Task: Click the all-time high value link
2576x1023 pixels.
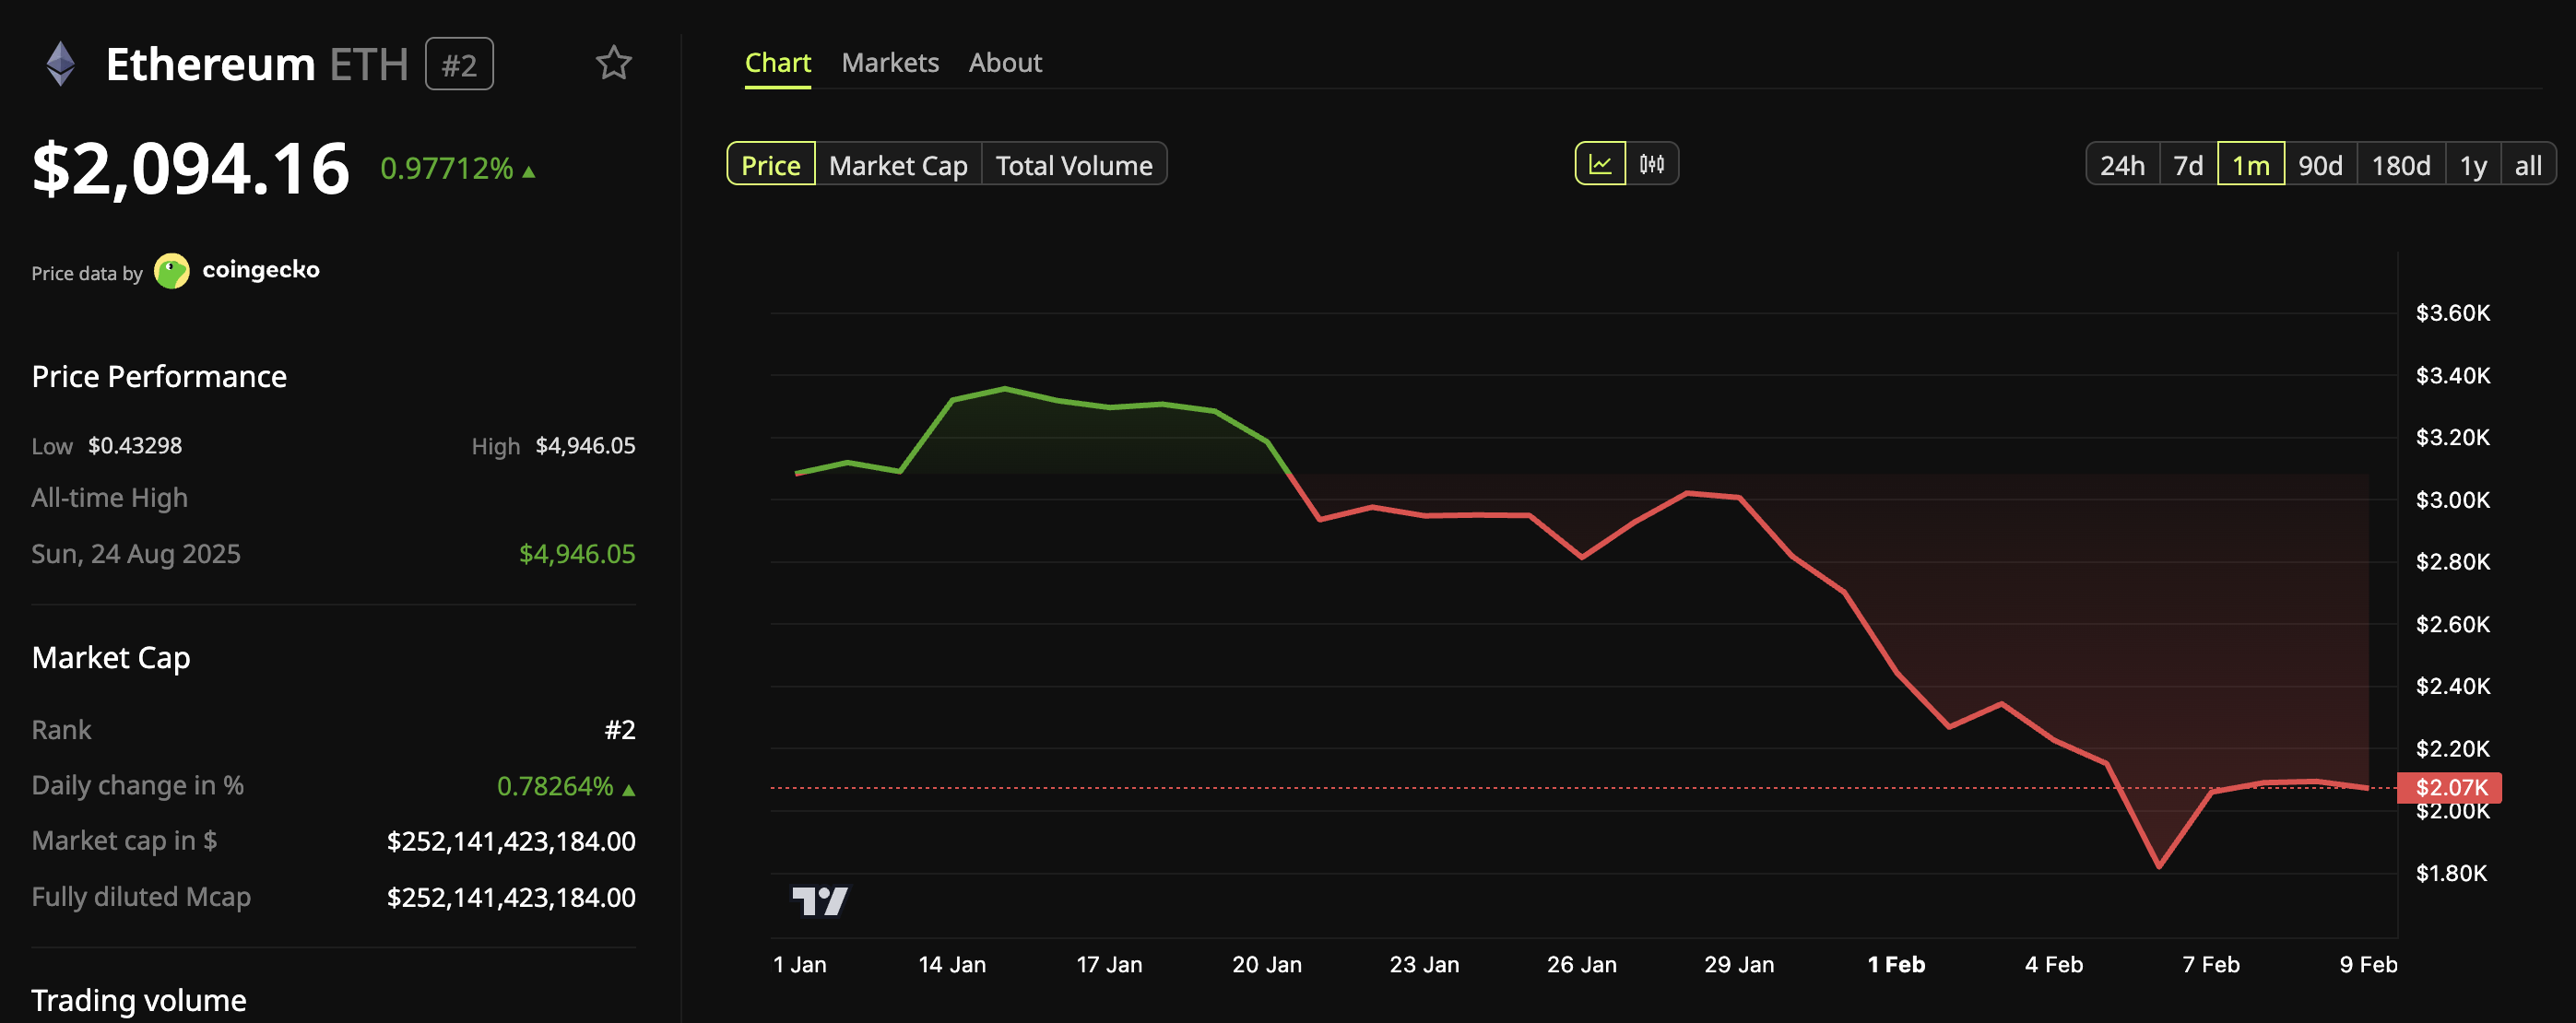Action: click(x=577, y=553)
